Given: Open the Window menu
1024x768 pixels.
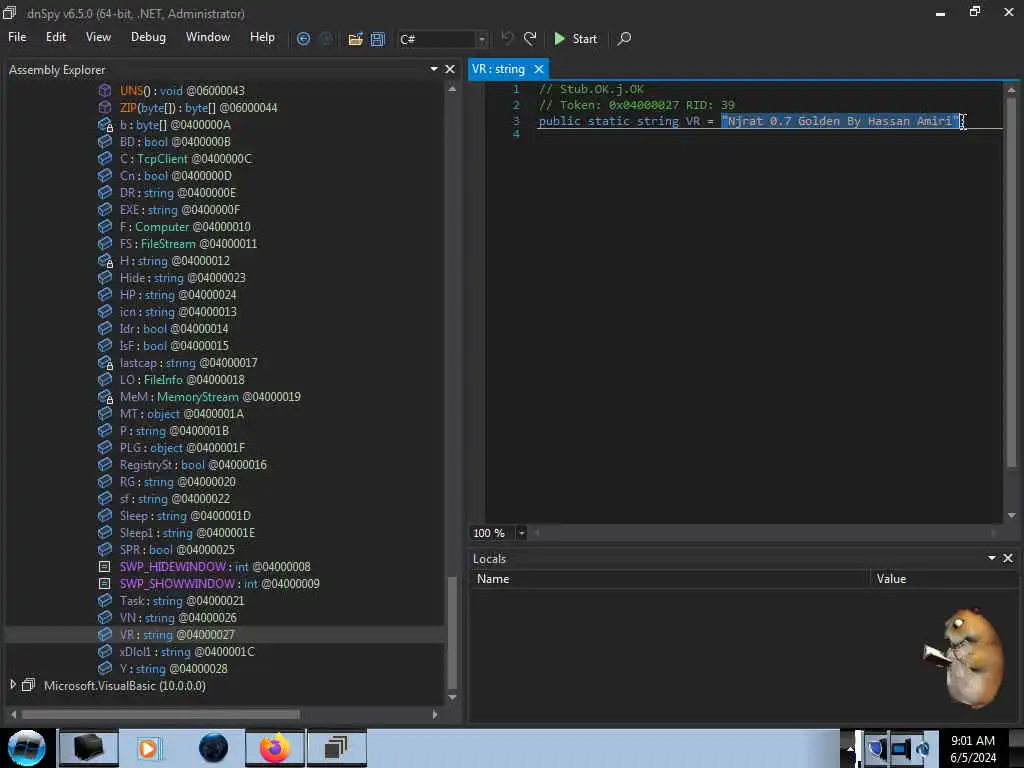Looking at the screenshot, I should (x=208, y=37).
